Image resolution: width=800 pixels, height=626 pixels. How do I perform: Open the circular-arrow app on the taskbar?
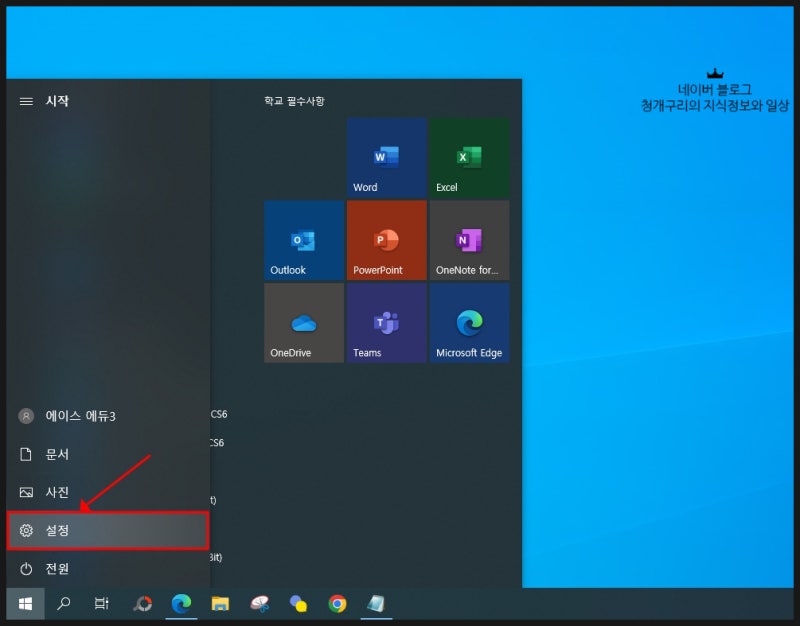(143, 604)
